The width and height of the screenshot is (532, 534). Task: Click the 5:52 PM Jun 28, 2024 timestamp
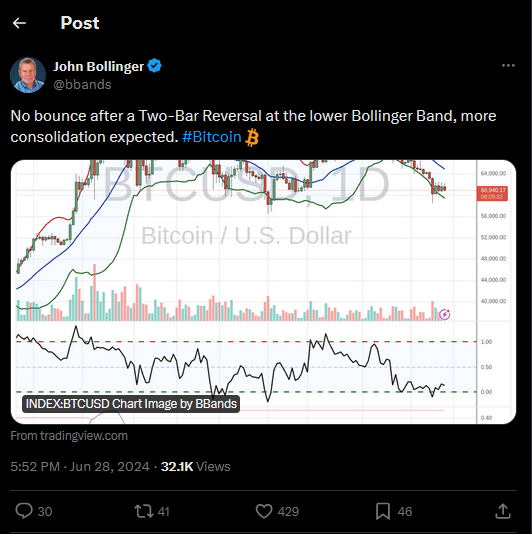80,467
